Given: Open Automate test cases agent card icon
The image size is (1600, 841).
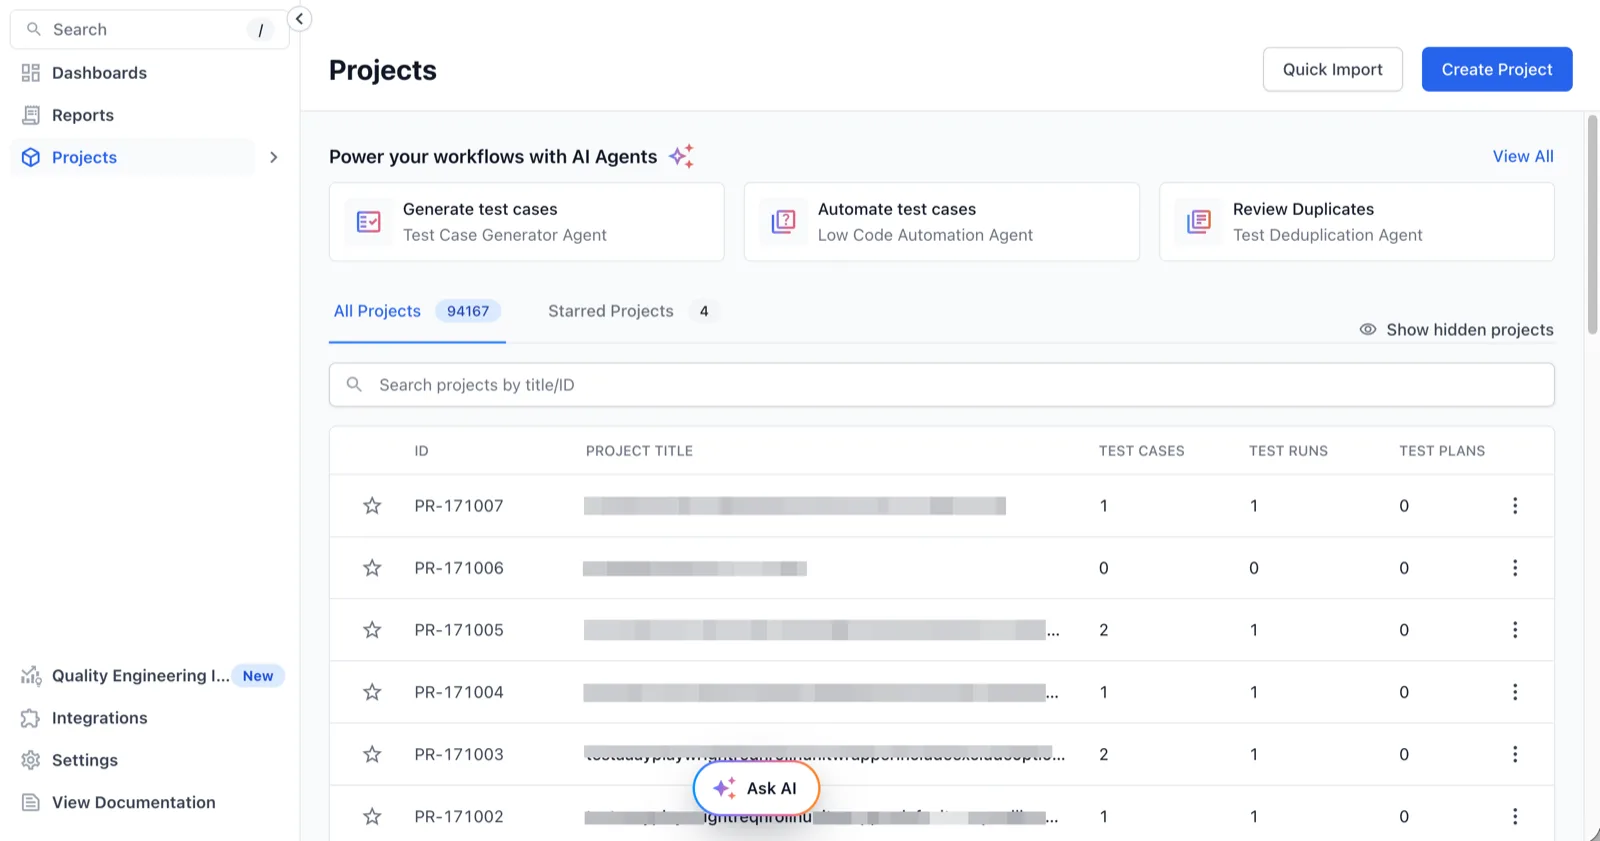Looking at the screenshot, I should [784, 222].
